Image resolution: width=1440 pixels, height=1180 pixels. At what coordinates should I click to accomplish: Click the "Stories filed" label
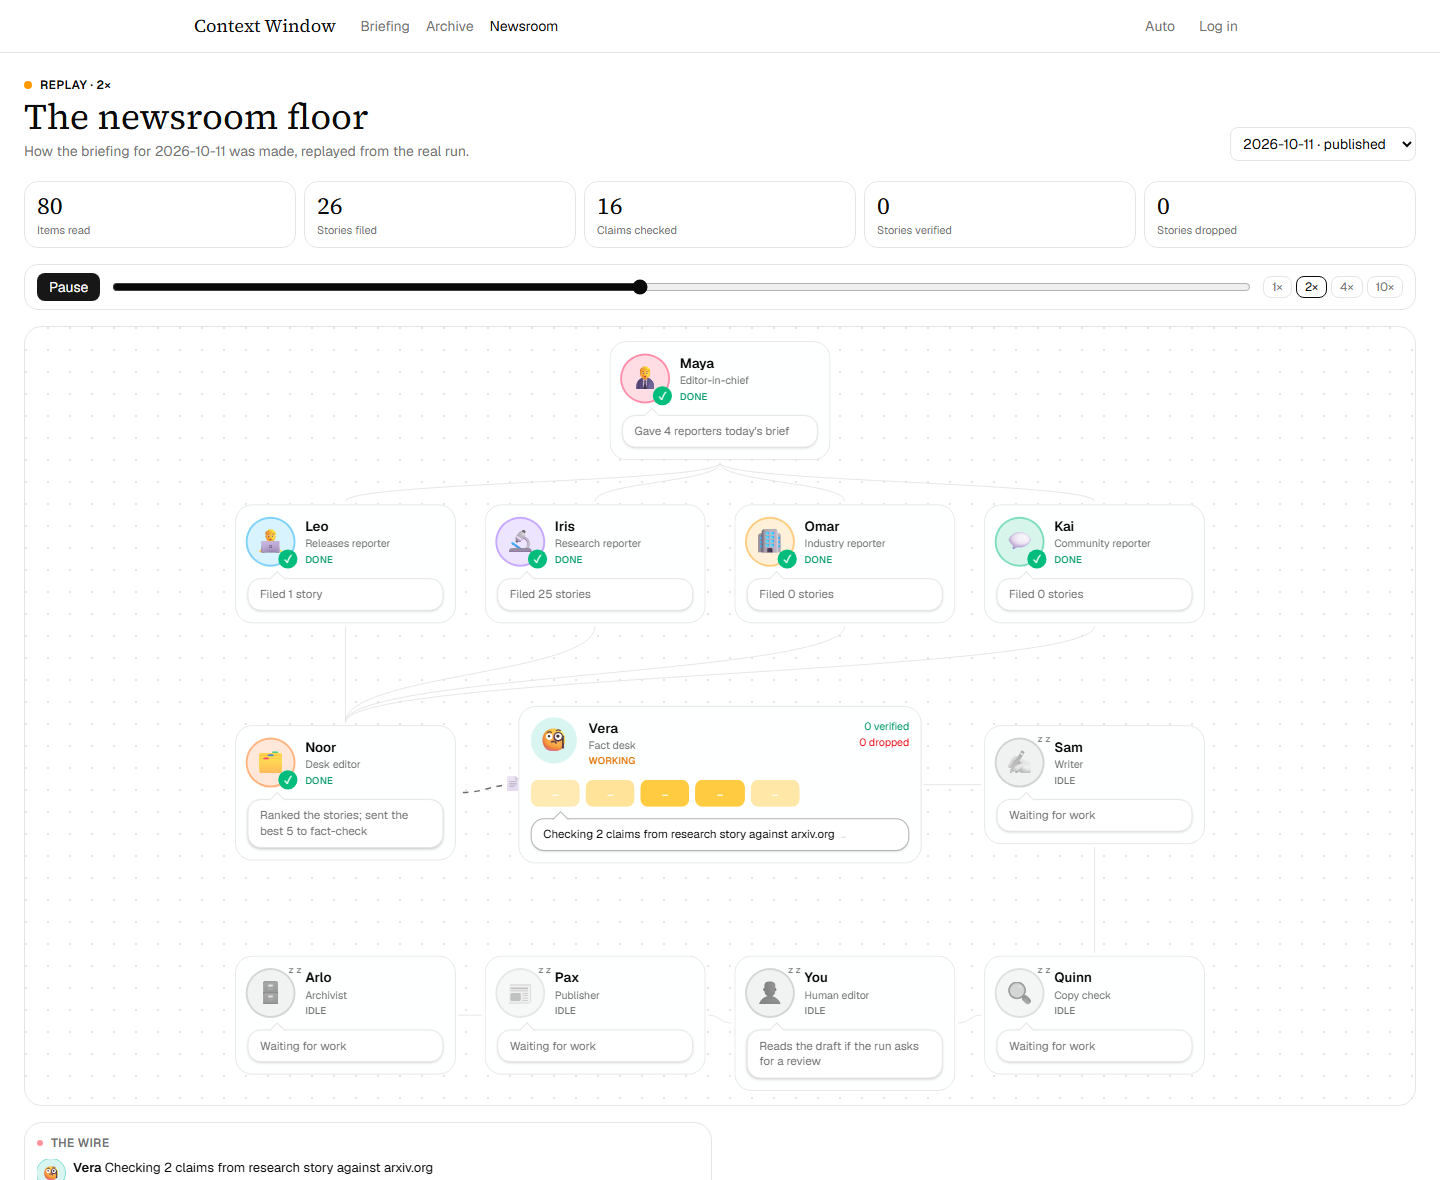pyautogui.click(x=347, y=230)
